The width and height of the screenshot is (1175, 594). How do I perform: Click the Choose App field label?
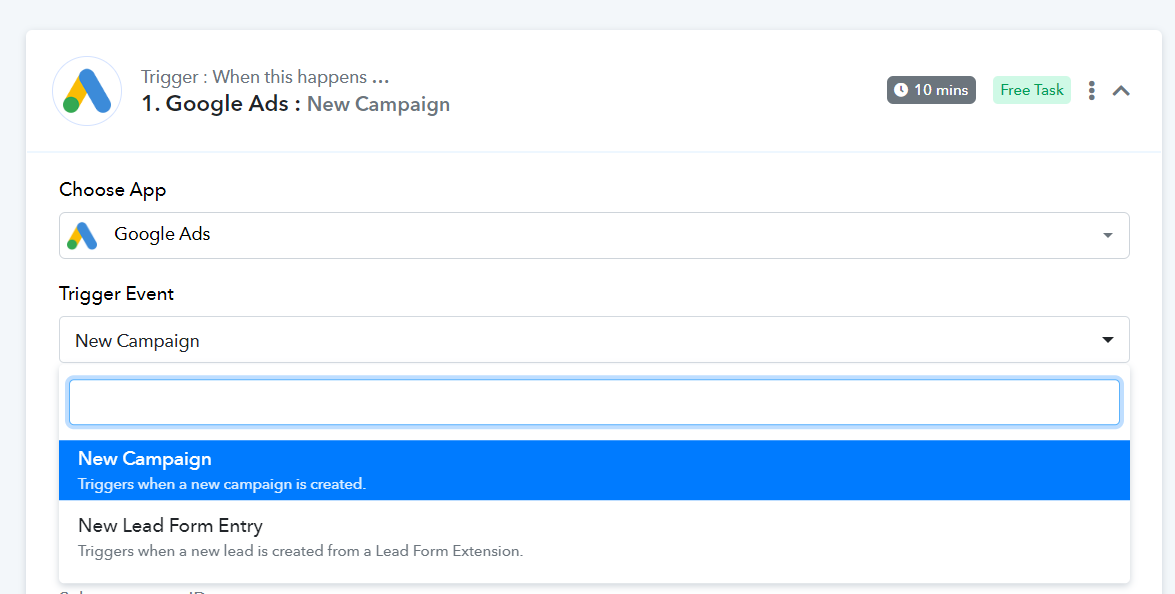tap(112, 190)
